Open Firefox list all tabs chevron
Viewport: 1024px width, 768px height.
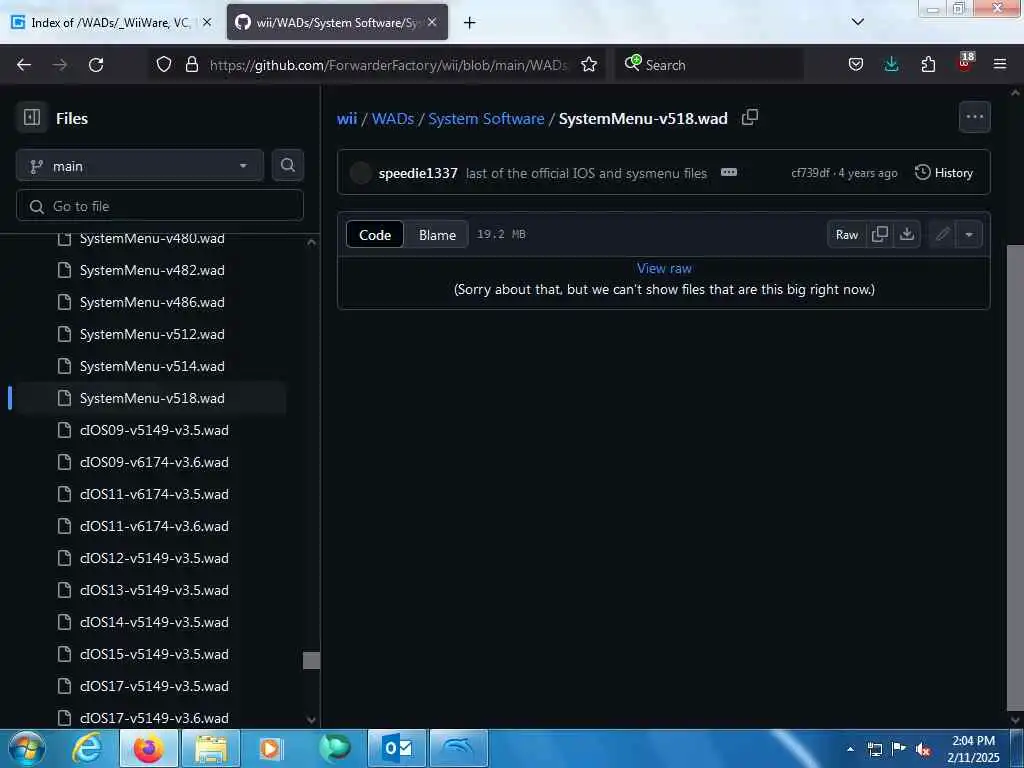(x=858, y=22)
